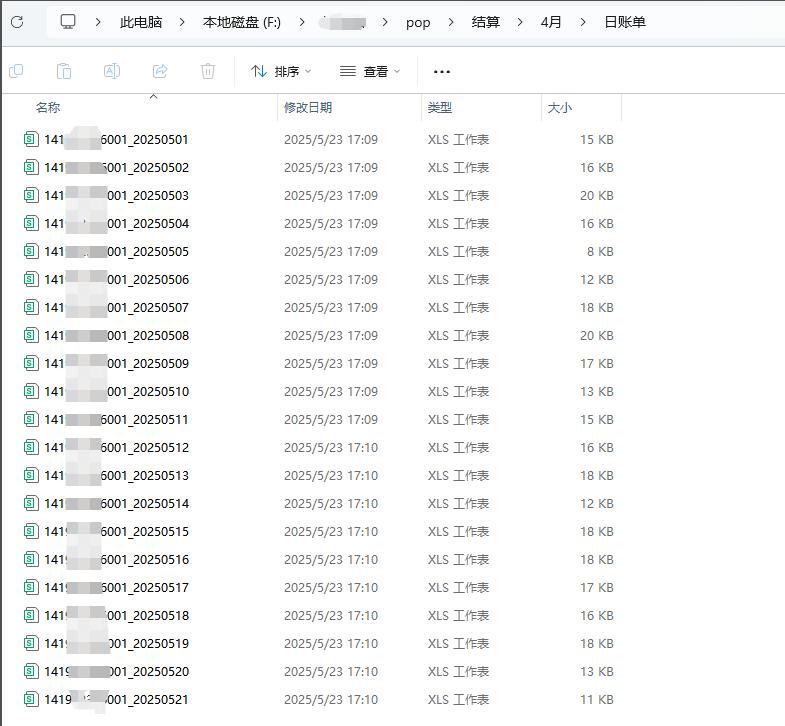Open the 排序 sort dropdown

click(x=281, y=72)
